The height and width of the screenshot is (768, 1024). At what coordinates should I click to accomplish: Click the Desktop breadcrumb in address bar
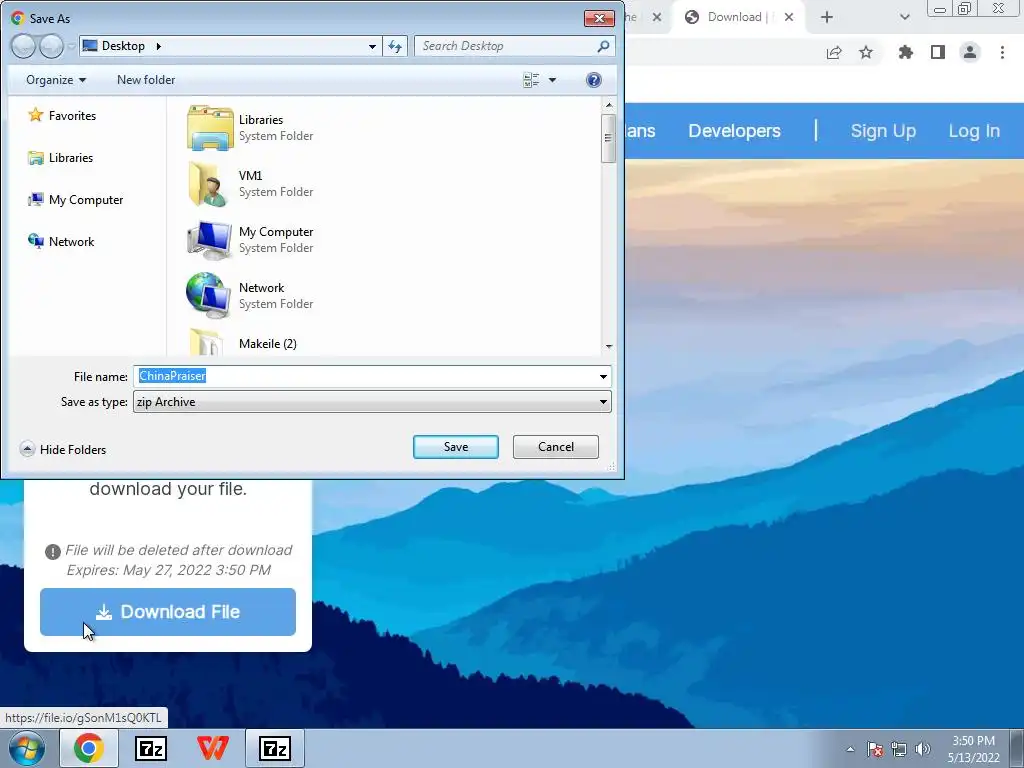pyautogui.click(x=123, y=46)
